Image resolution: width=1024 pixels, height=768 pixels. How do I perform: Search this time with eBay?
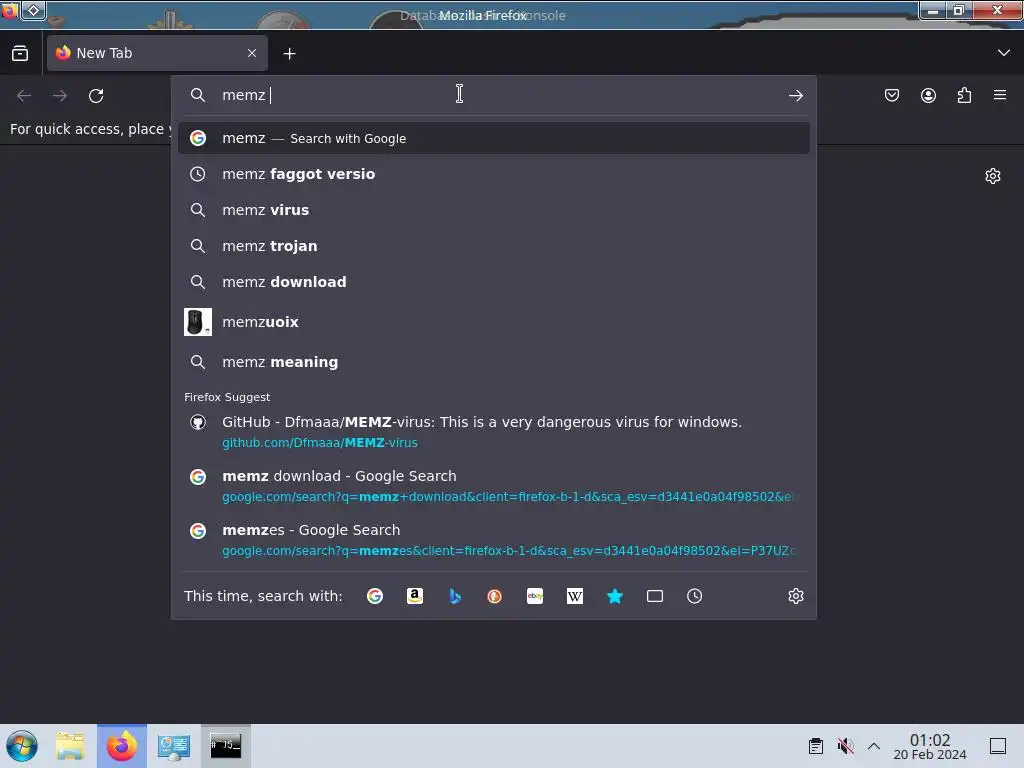[x=535, y=596]
